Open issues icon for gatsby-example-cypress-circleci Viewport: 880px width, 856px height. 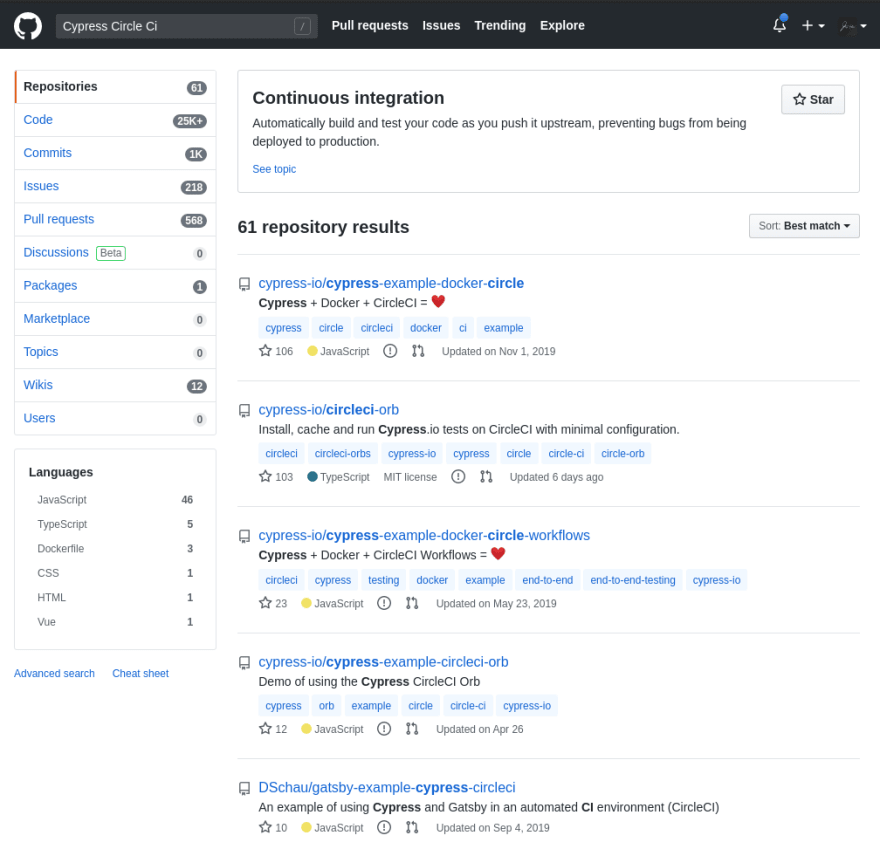pyautogui.click(x=384, y=827)
